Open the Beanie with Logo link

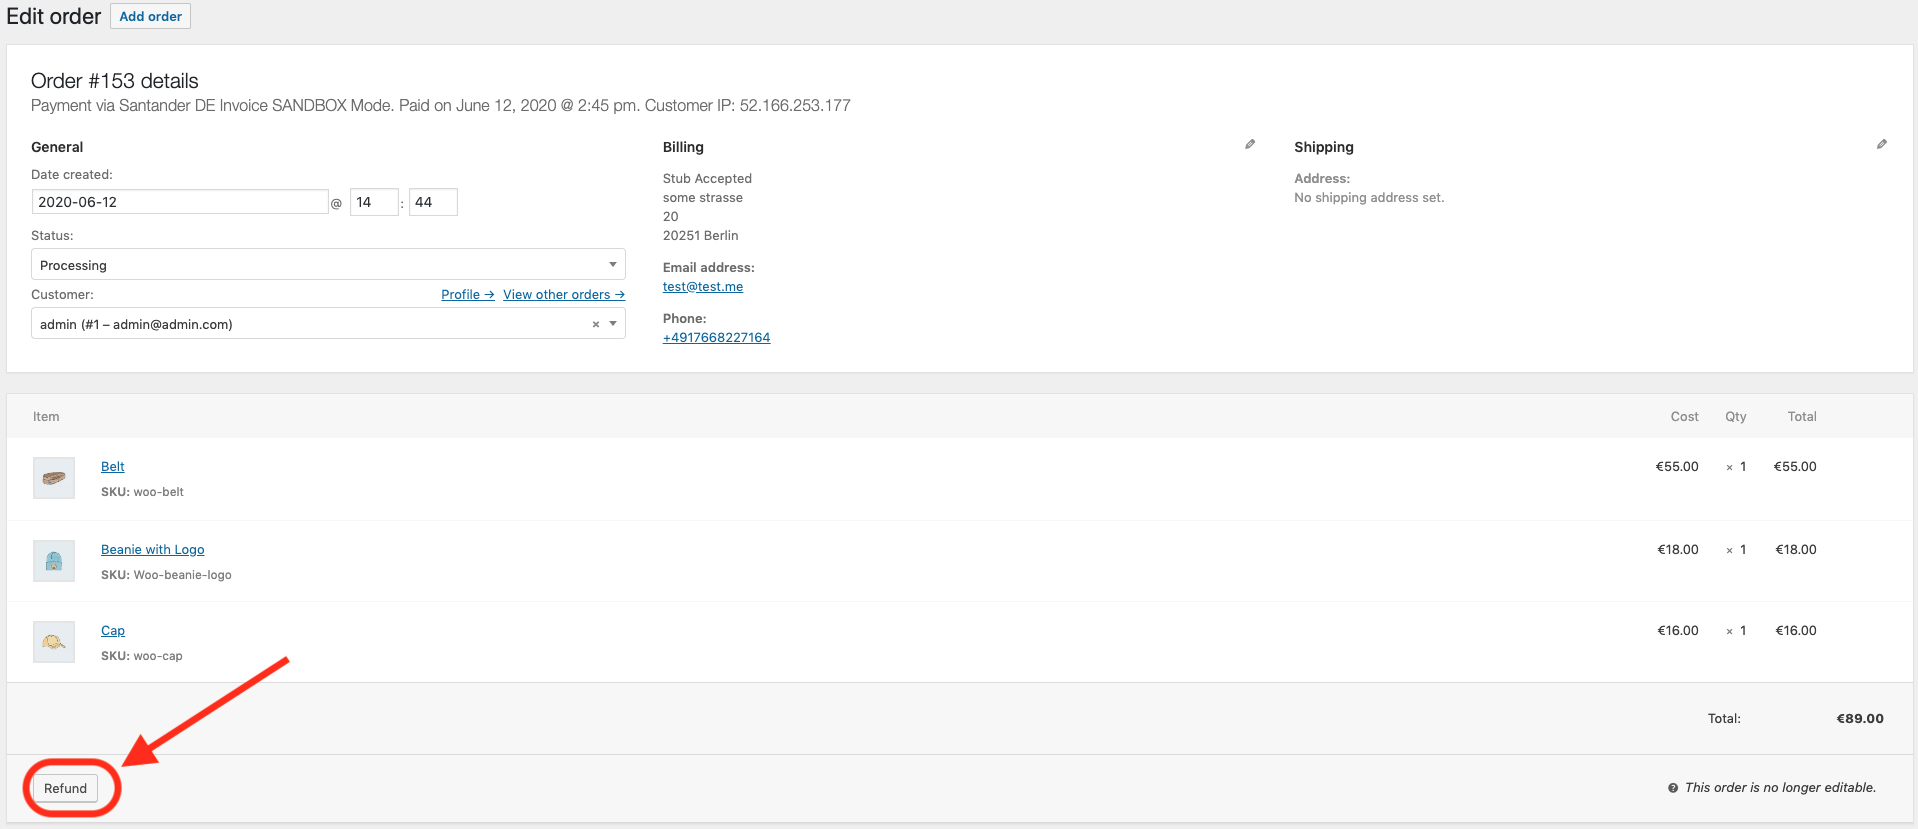153,549
